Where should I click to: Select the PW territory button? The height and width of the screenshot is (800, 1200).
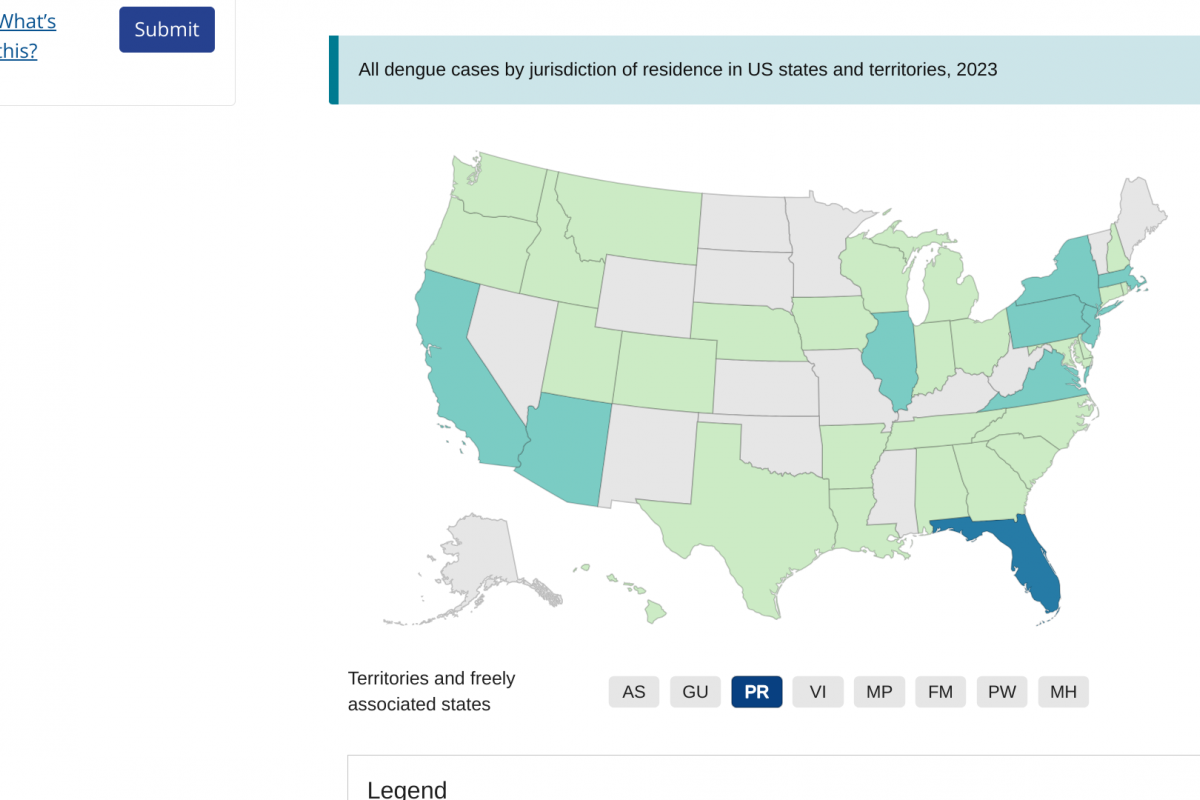pyautogui.click(x=1002, y=692)
